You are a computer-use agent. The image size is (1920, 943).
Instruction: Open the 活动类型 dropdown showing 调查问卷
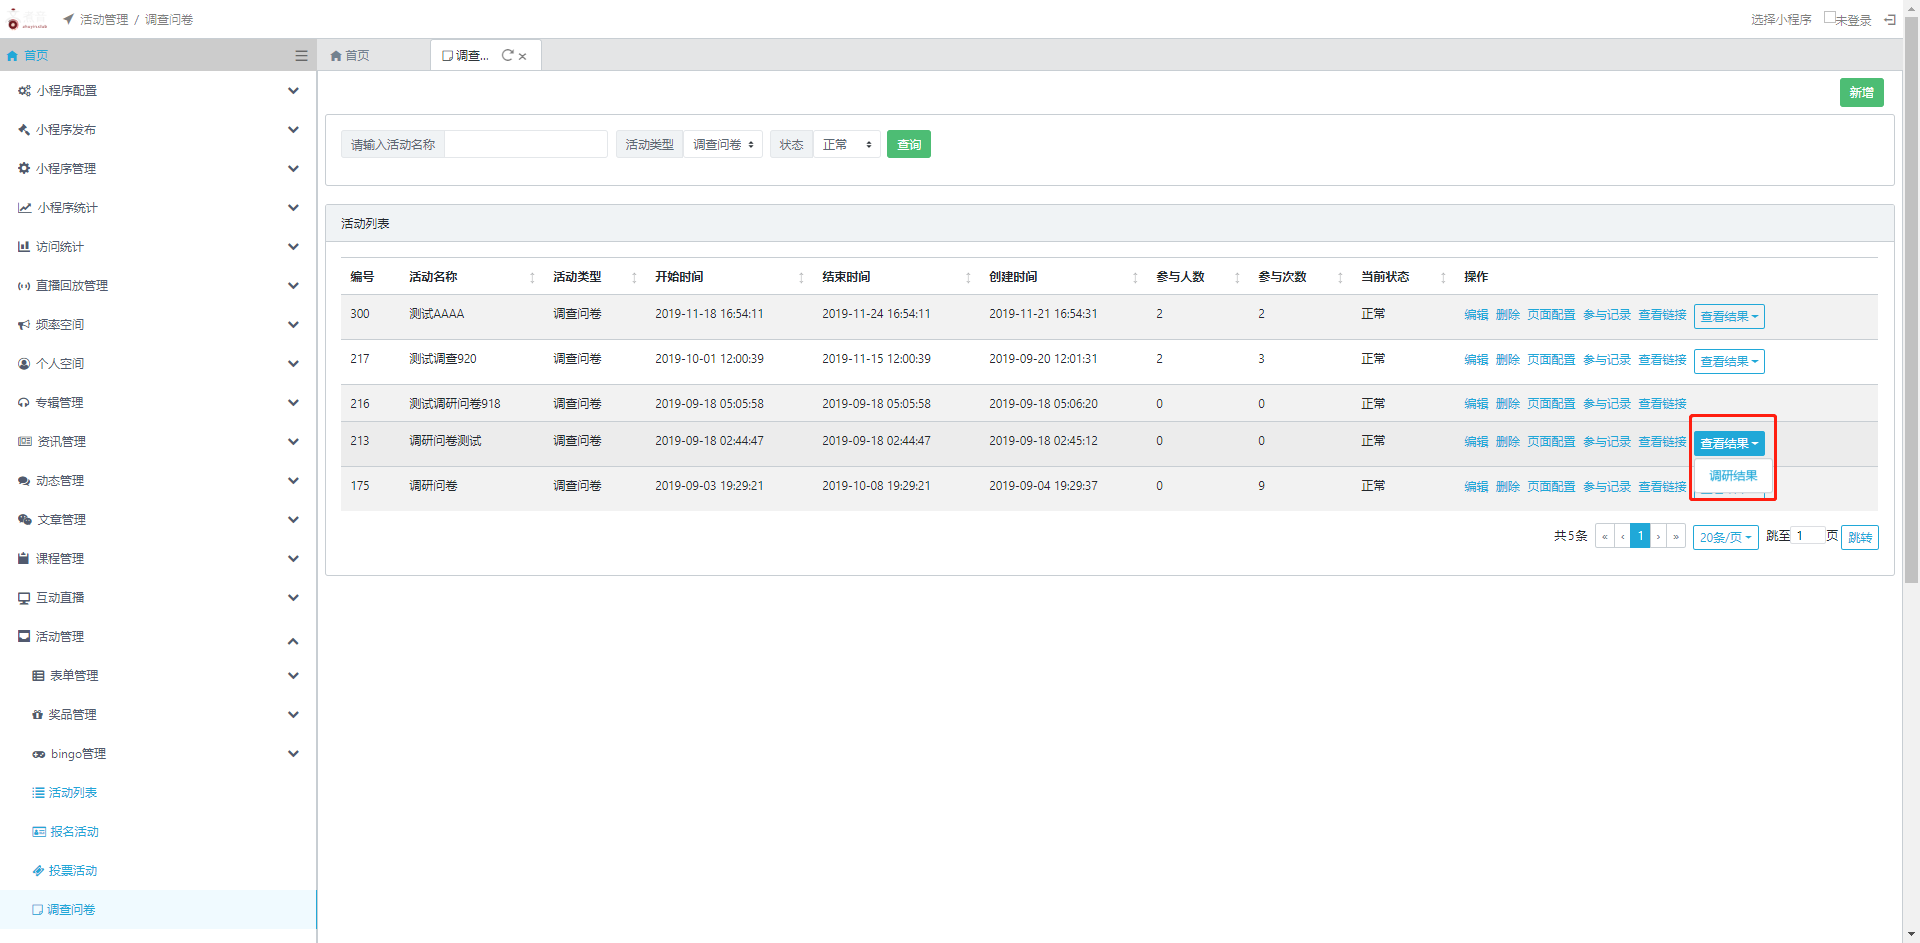(x=723, y=145)
